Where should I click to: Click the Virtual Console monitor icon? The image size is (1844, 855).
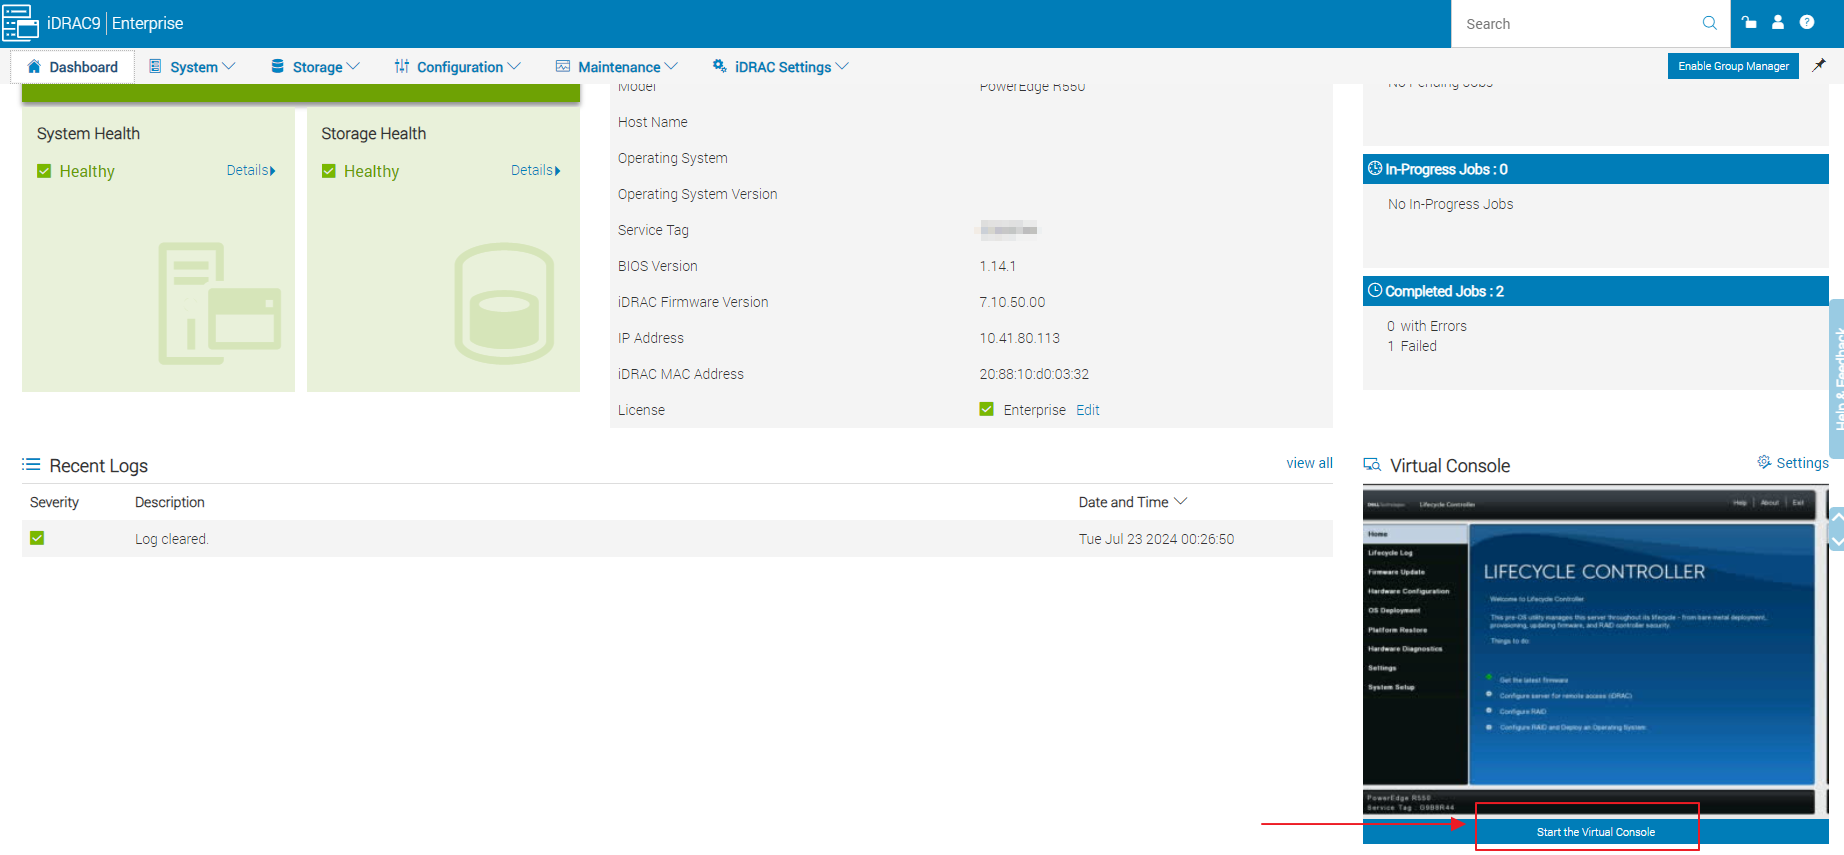pos(1372,465)
